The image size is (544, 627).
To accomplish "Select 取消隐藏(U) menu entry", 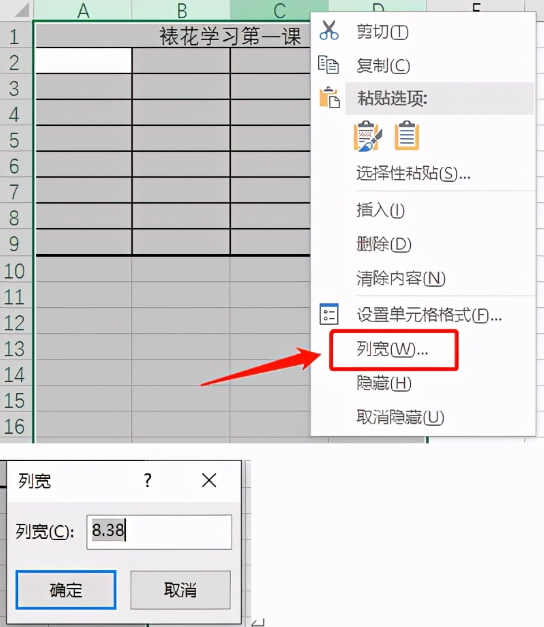I will click(400, 417).
